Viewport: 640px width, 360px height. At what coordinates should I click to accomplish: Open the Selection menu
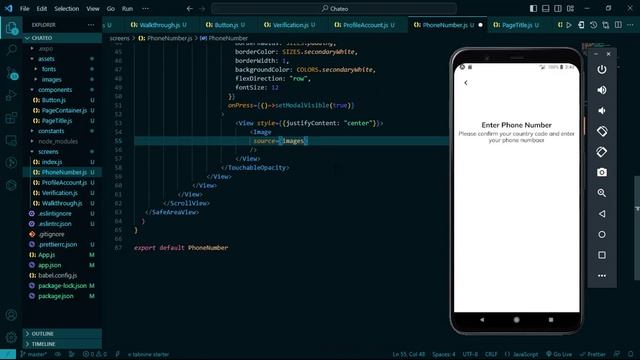pos(66,9)
